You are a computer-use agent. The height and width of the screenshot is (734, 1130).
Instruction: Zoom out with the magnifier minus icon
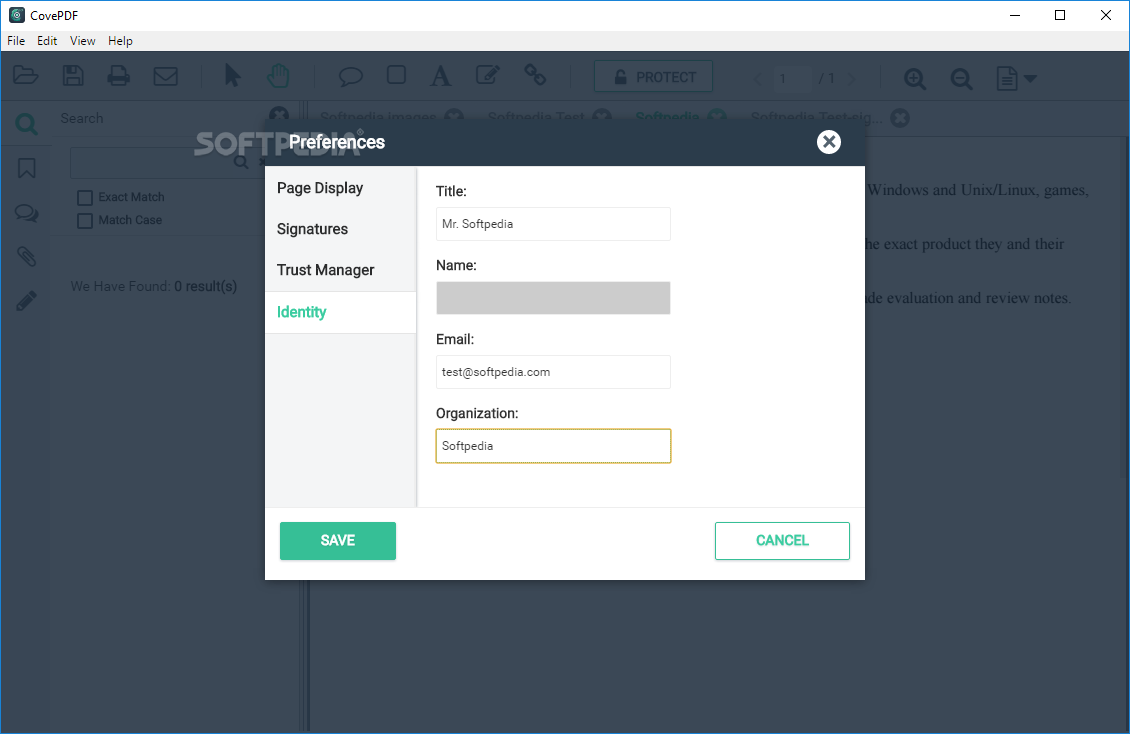(961, 79)
